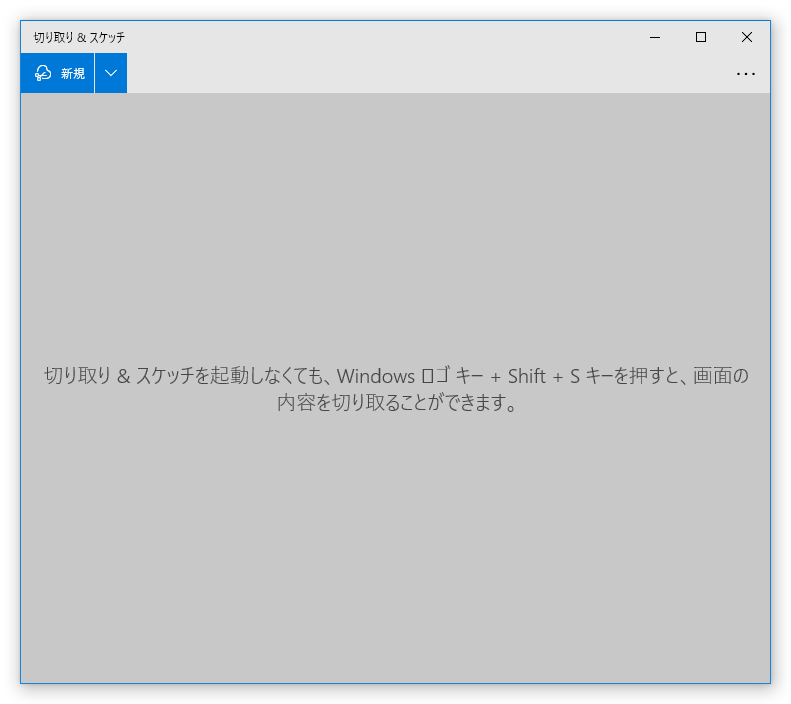Maximize the 切り取り & スケッチ window

(701, 37)
